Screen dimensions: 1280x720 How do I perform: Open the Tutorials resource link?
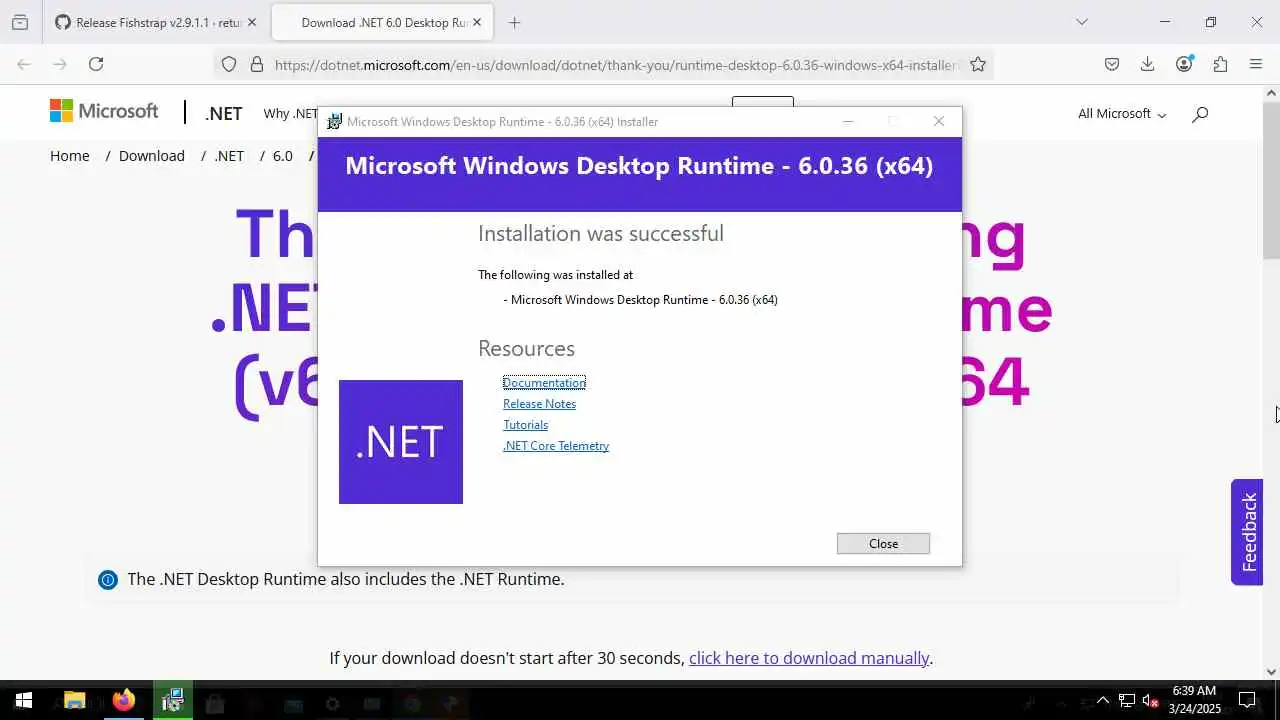(525, 424)
